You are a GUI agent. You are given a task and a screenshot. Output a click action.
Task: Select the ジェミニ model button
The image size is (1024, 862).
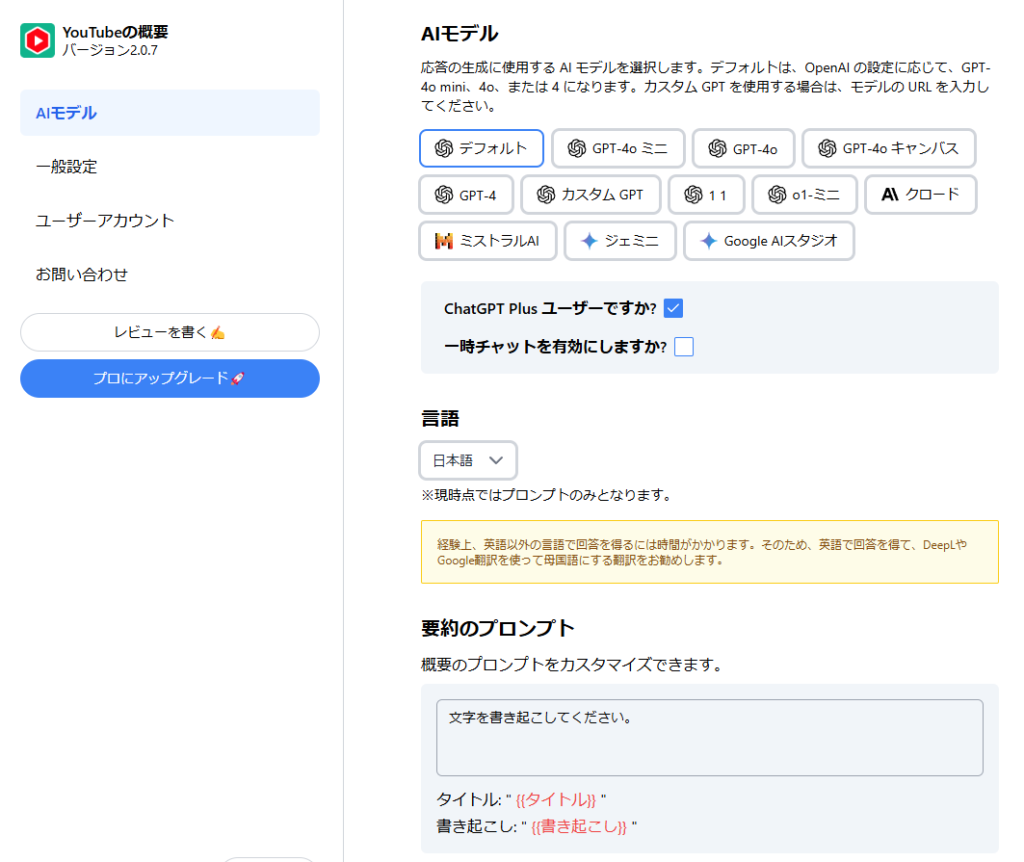[620, 241]
